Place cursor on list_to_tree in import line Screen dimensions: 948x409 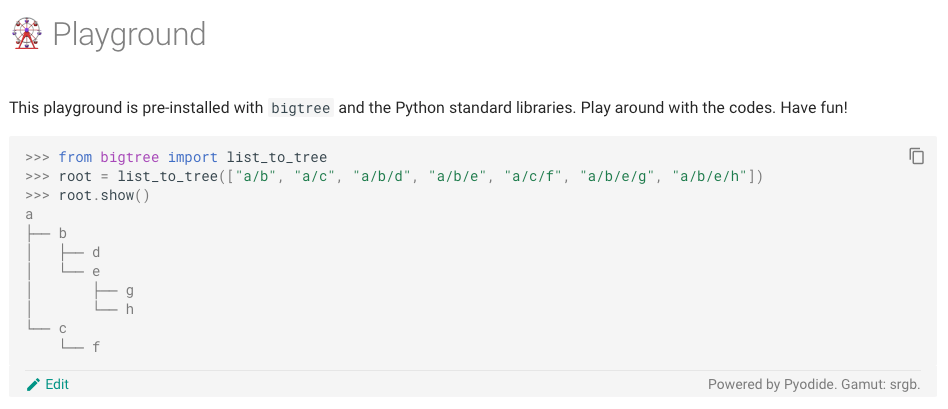click(x=277, y=158)
